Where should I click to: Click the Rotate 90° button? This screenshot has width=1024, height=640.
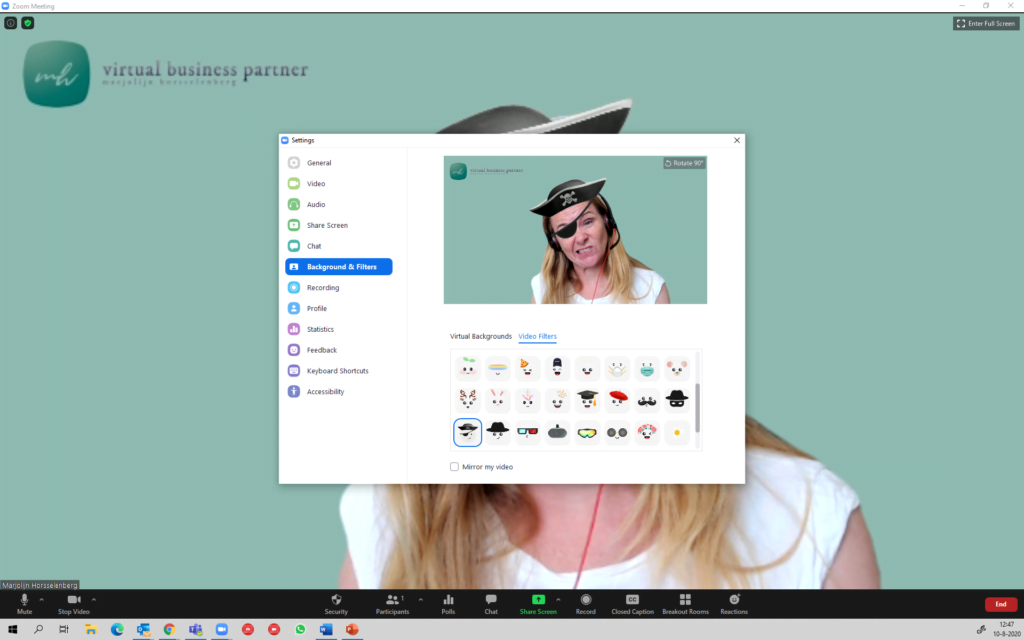684,163
